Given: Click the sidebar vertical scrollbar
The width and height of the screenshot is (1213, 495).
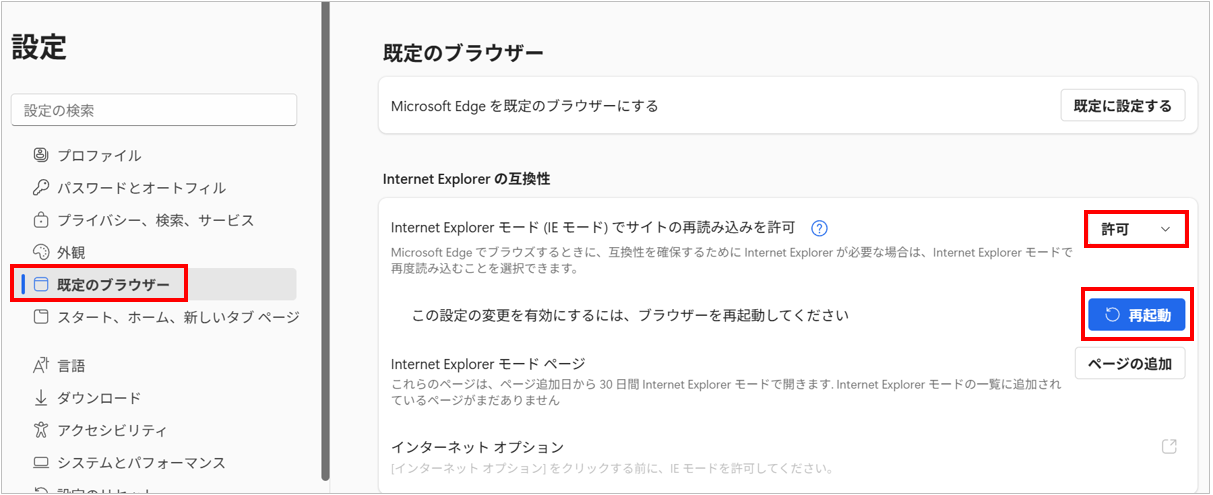Looking at the screenshot, I should (x=324, y=240).
